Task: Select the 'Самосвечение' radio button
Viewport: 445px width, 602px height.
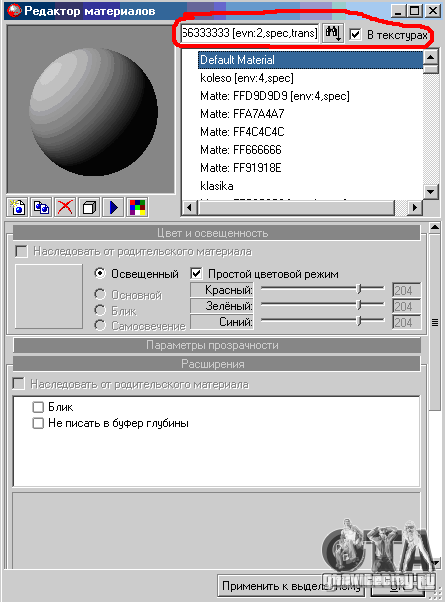Action: [x=100, y=326]
